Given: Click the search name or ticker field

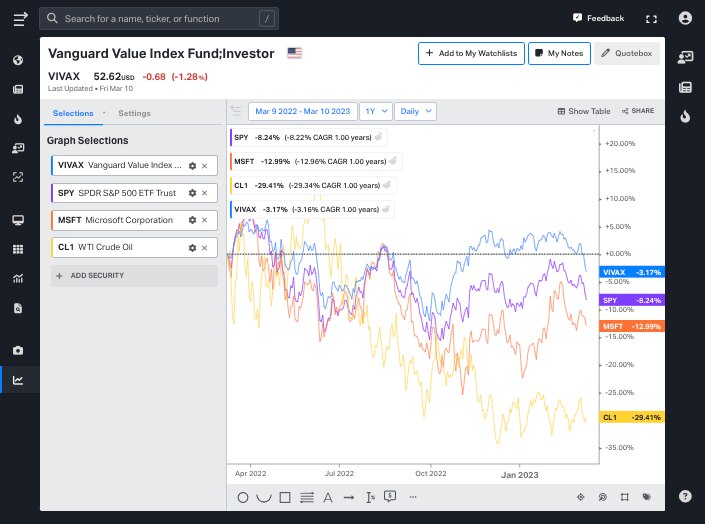Looking at the screenshot, I should [160, 18].
